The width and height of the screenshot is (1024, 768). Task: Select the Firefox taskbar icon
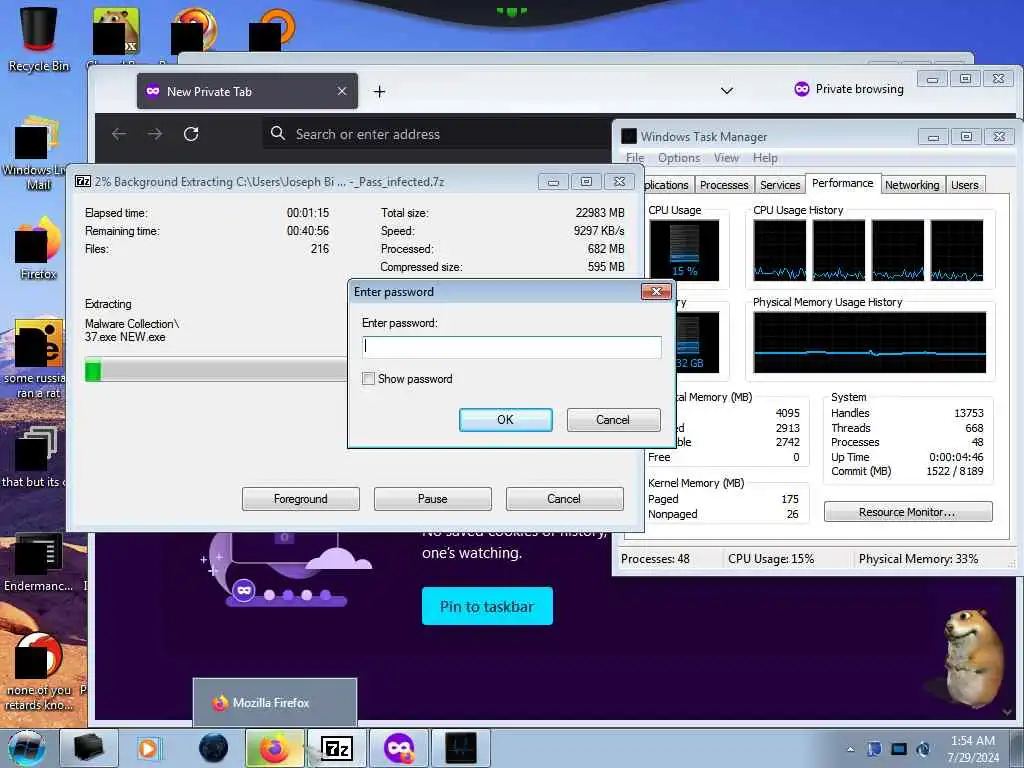point(274,748)
